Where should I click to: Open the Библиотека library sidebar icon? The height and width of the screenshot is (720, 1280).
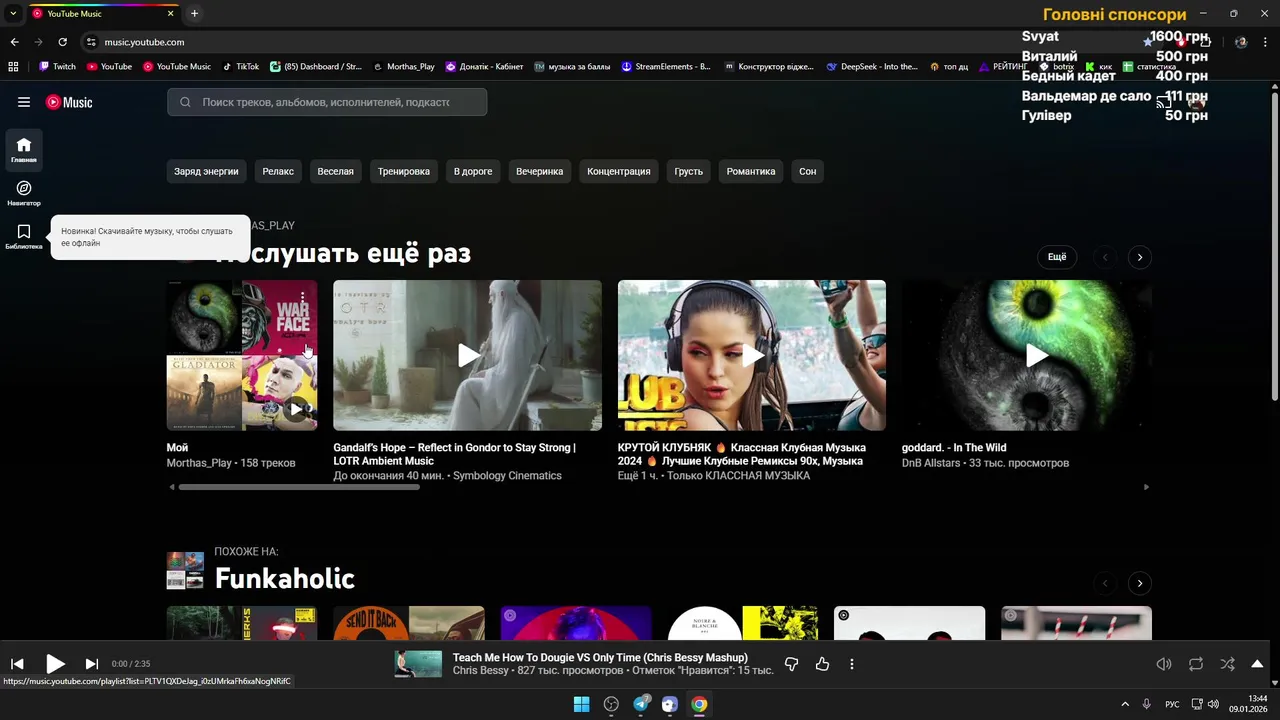[x=24, y=236]
